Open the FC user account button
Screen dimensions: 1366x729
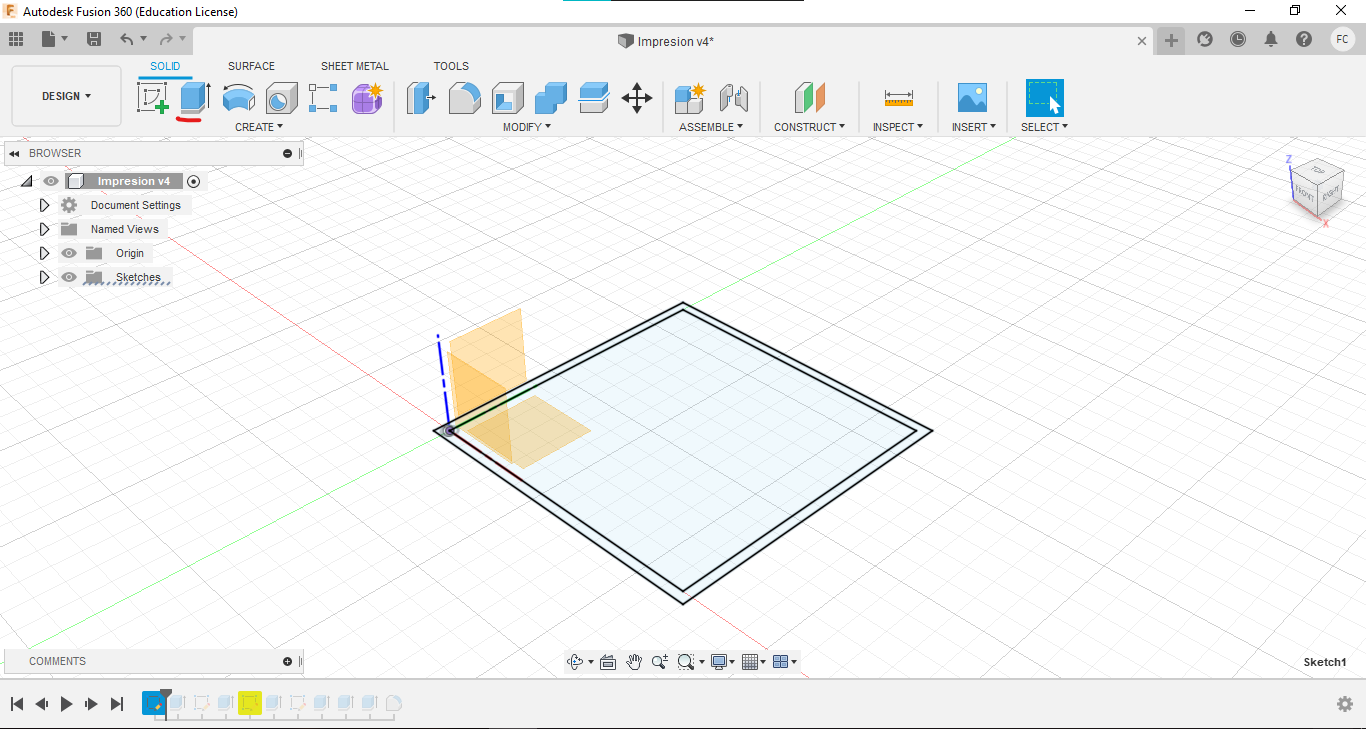[x=1342, y=39]
